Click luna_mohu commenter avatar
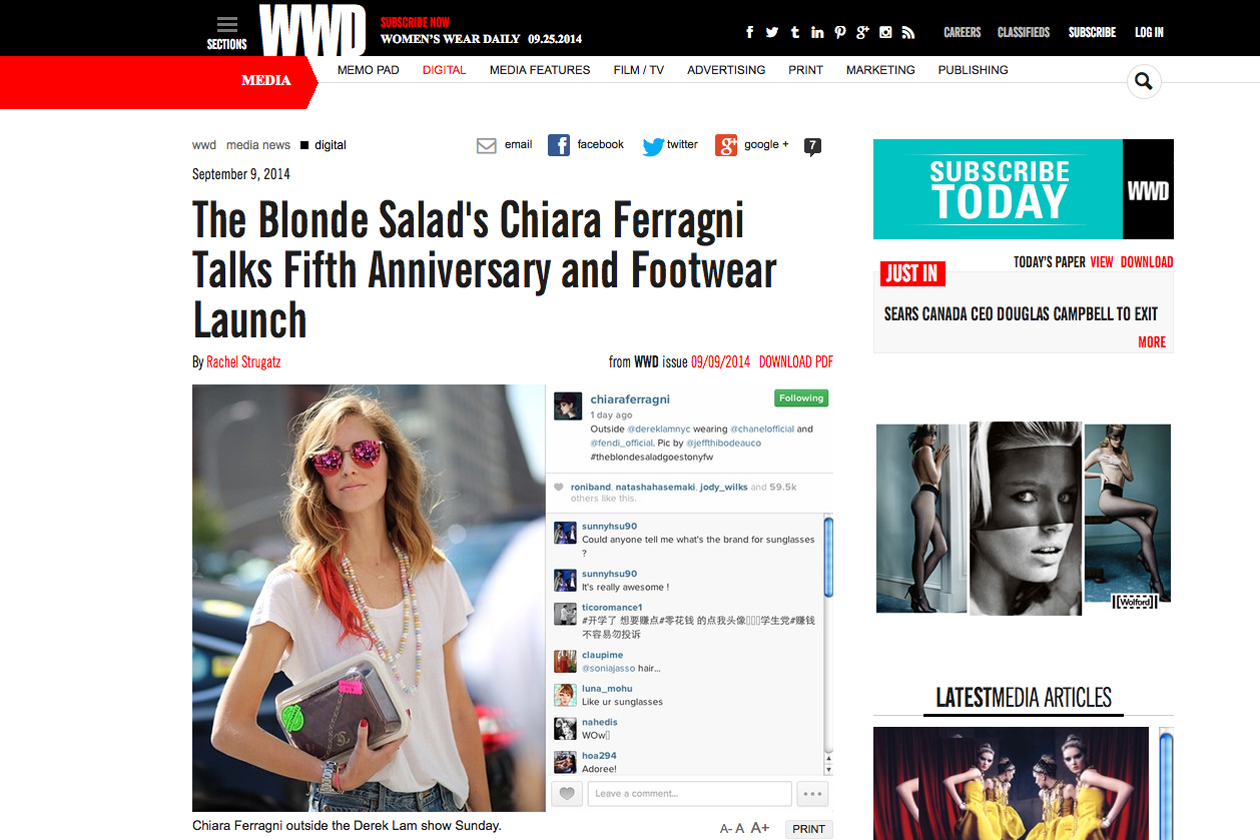The height and width of the screenshot is (840, 1260). [566, 695]
